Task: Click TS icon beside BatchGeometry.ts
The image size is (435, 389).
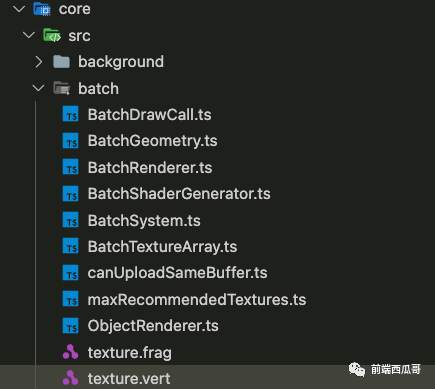Action: coord(71,141)
